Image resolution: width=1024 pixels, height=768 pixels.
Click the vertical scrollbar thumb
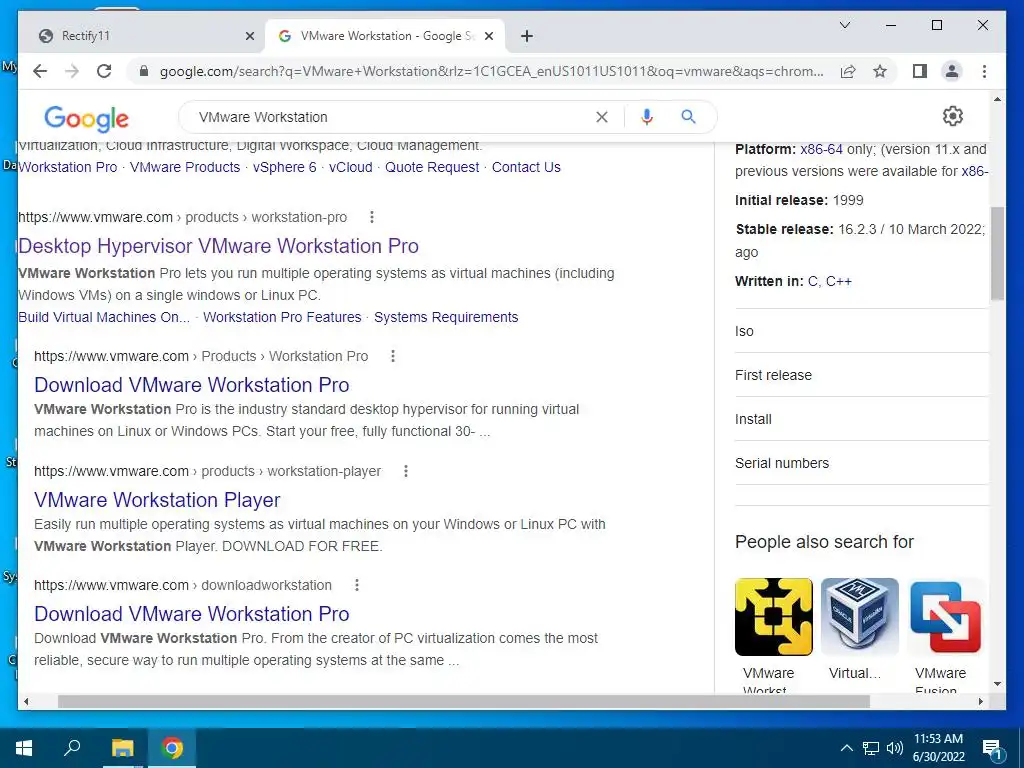(x=997, y=253)
